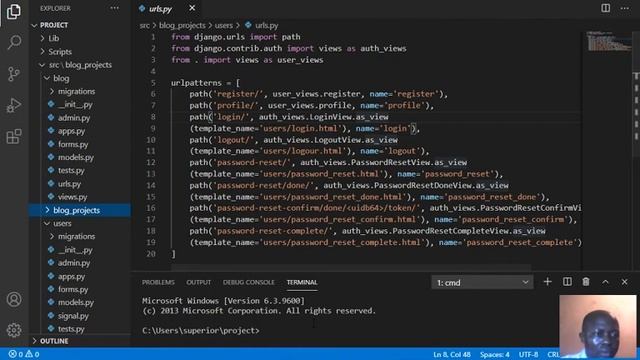Change encoding via UTF-8
Image resolution: width=640 pixels, height=360 pixels.
pos(529,354)
